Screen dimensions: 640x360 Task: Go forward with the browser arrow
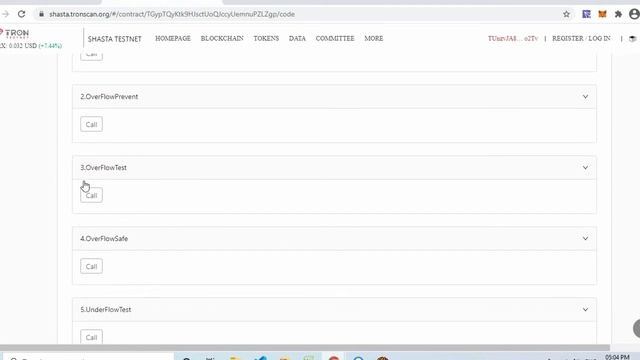click(5, 14)
